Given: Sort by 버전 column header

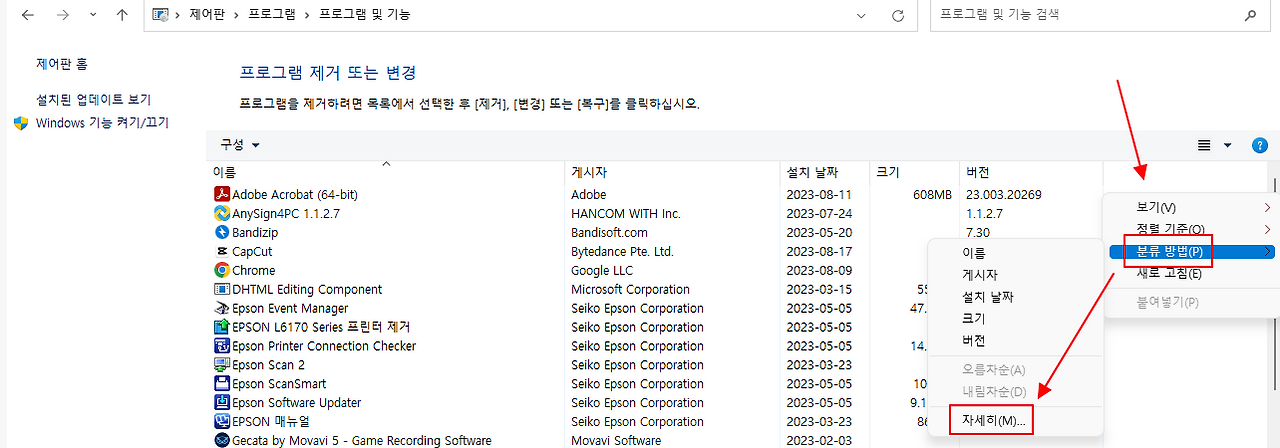Looking at the screenshot, I should coord(978,173).
